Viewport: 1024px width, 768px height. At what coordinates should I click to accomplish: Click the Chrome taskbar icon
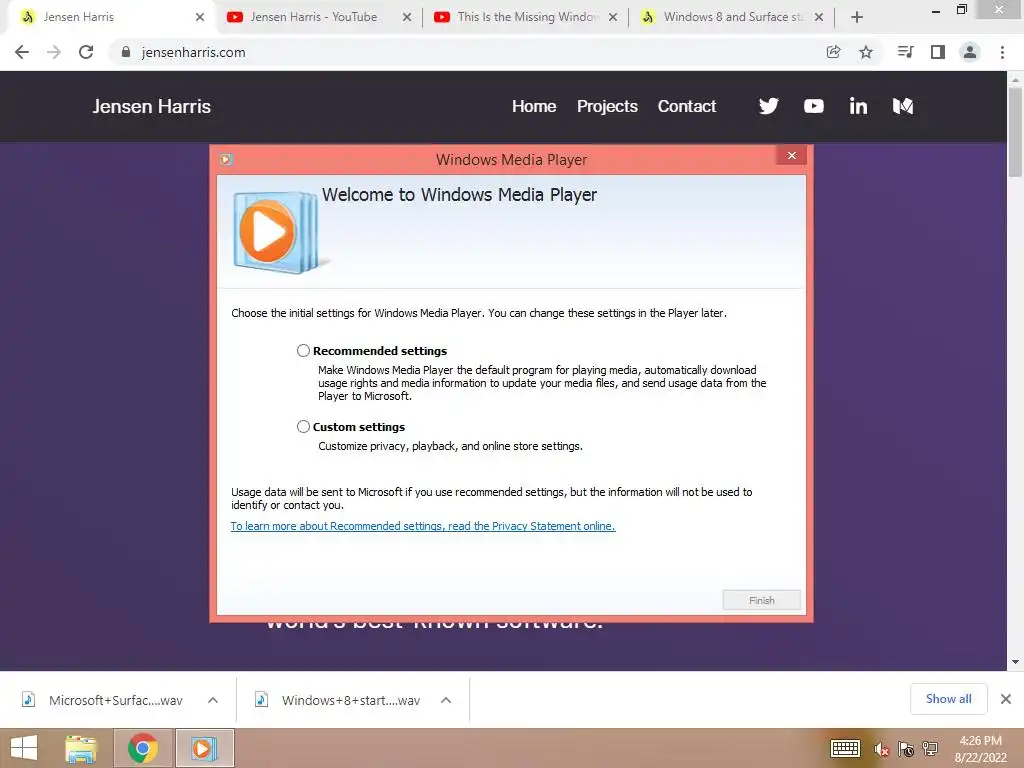pos(143,748)
